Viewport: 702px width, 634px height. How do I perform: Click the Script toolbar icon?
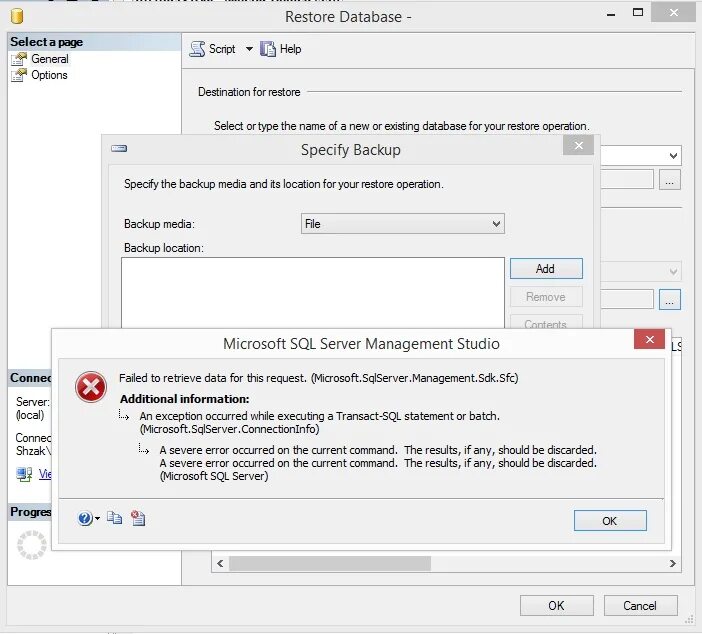197,49
